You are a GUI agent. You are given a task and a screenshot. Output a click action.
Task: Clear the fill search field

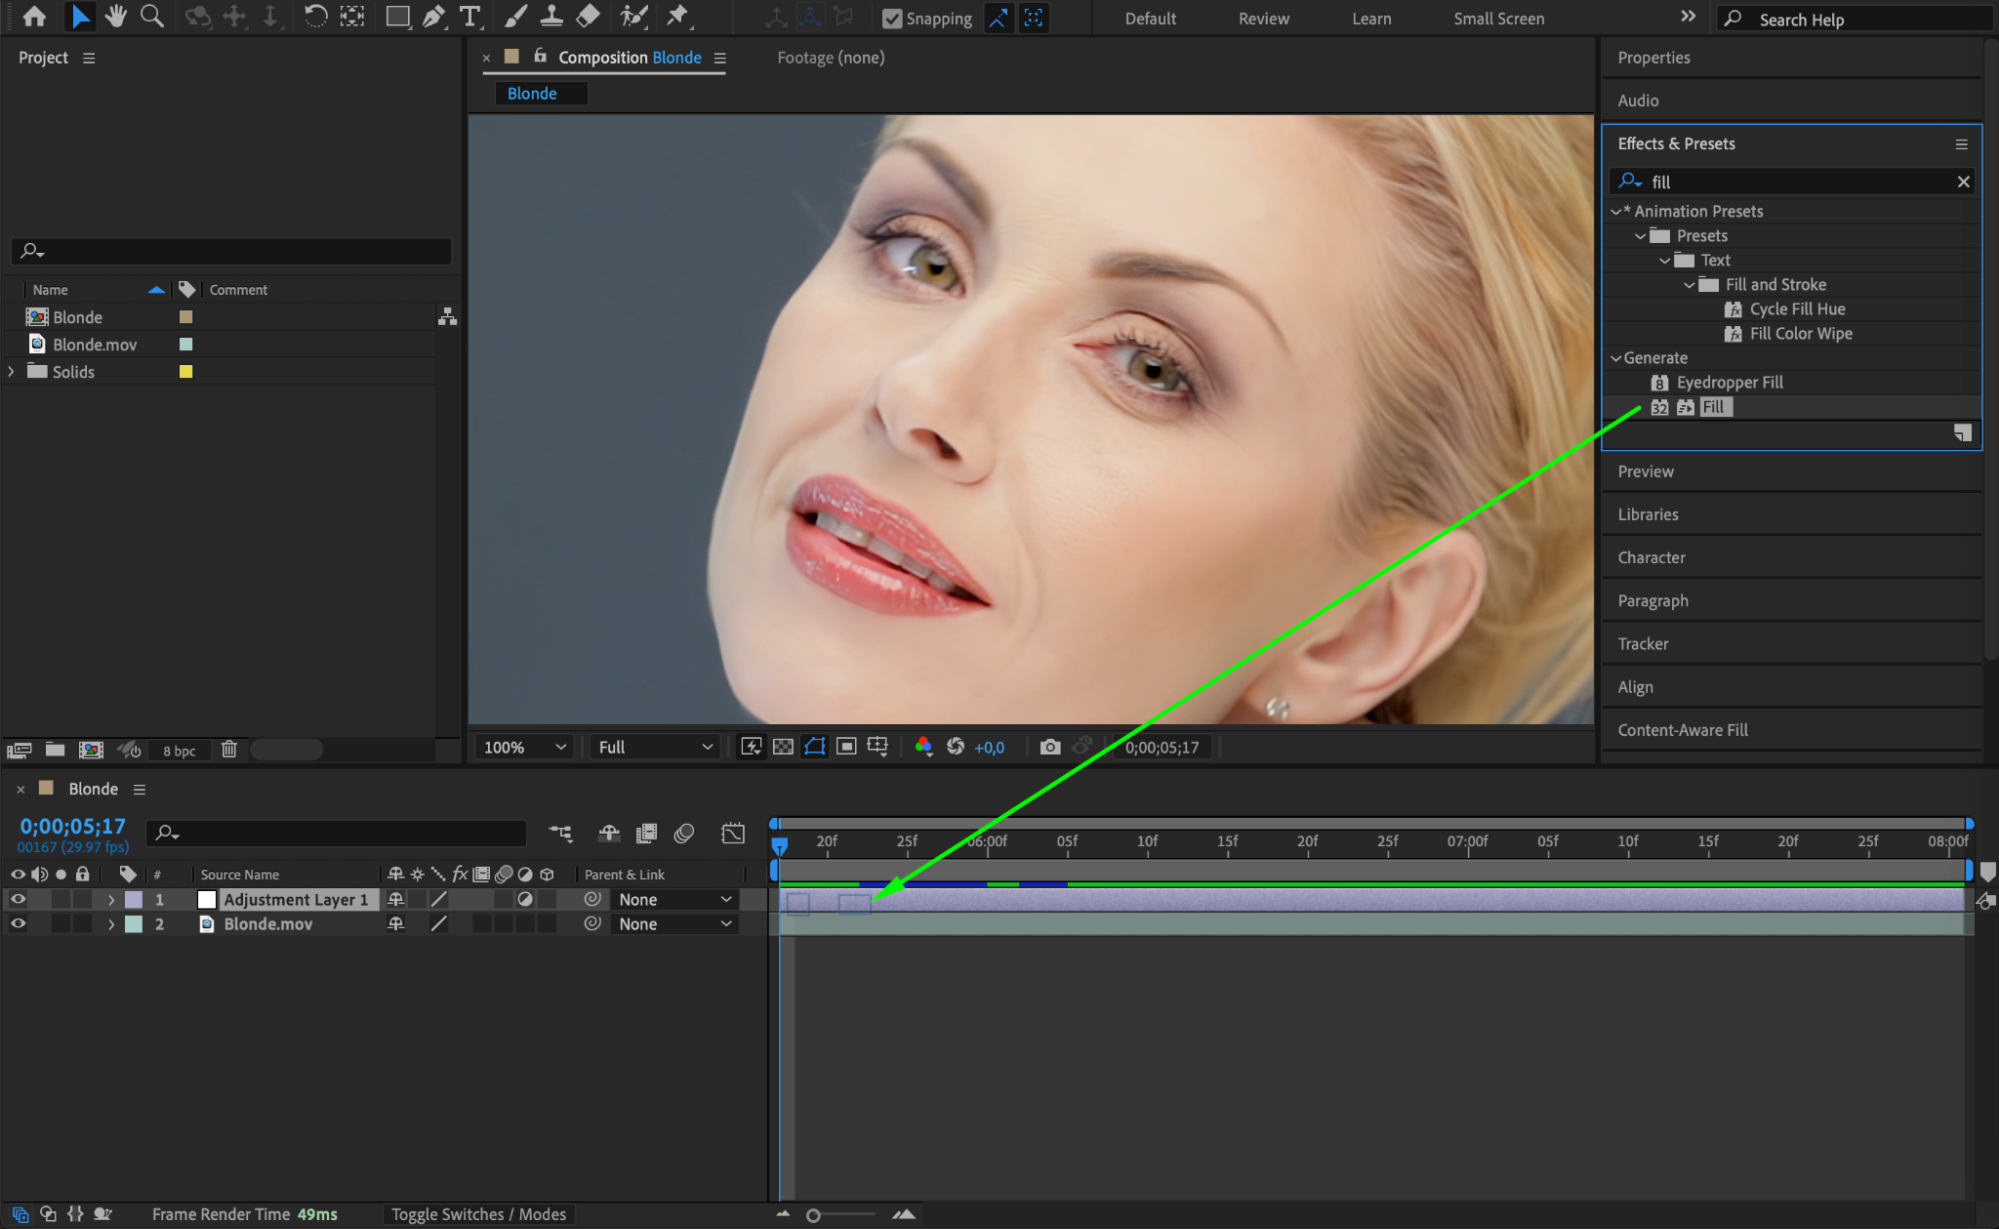tap(1963, 181)
